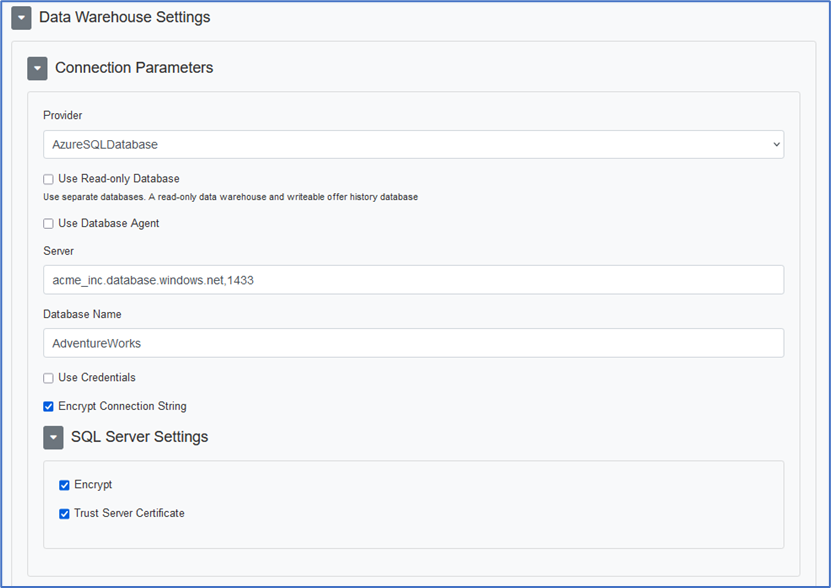Viewport: 831px width, 588px height.
Task: Enable the Use Database Agent checkbox
Action: coord(48,224)
